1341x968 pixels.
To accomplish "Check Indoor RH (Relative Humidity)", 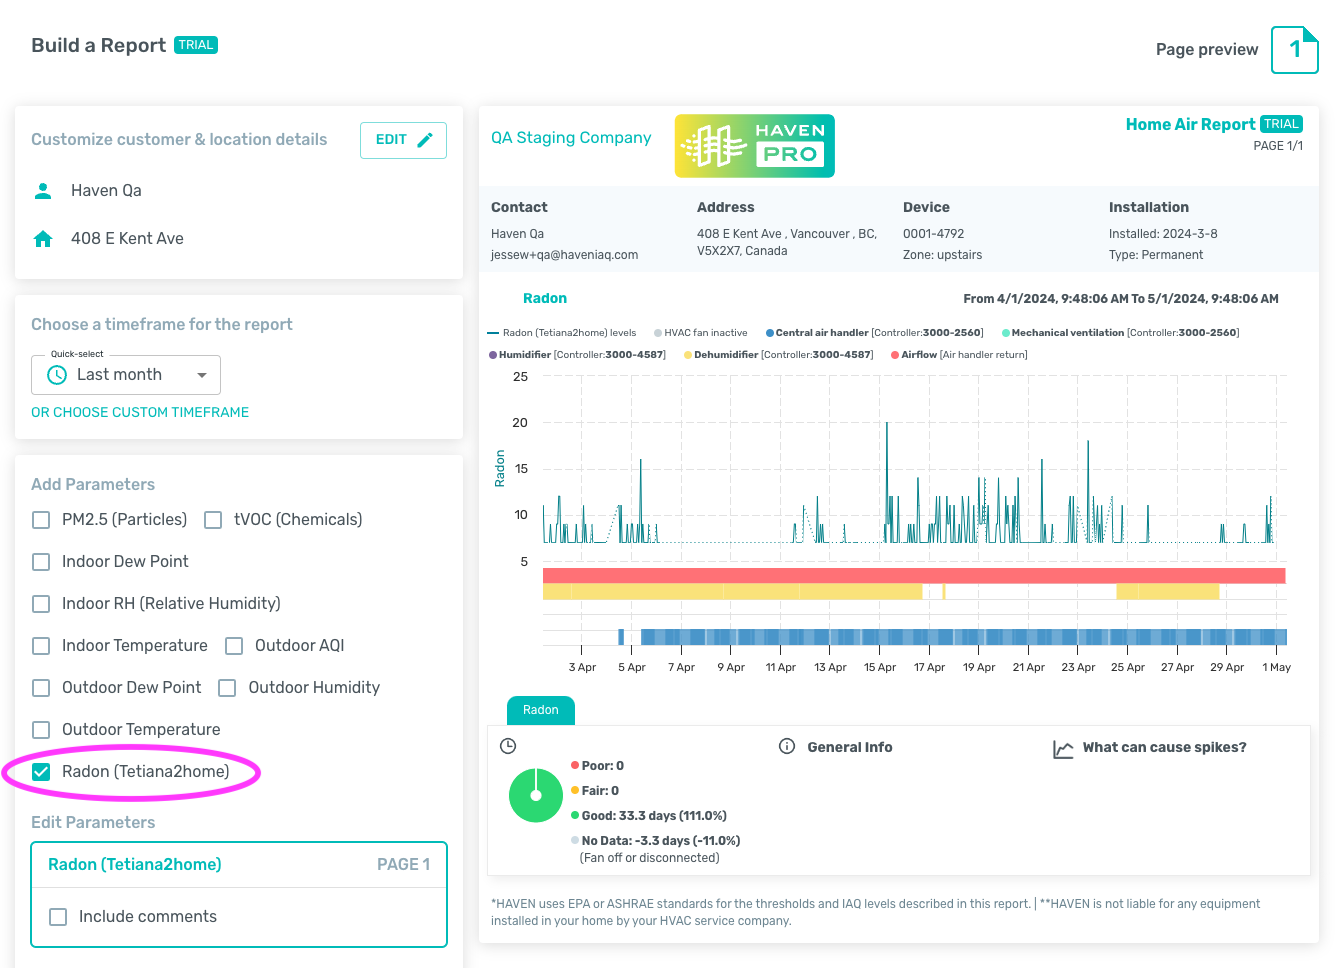I will [41, 604].
